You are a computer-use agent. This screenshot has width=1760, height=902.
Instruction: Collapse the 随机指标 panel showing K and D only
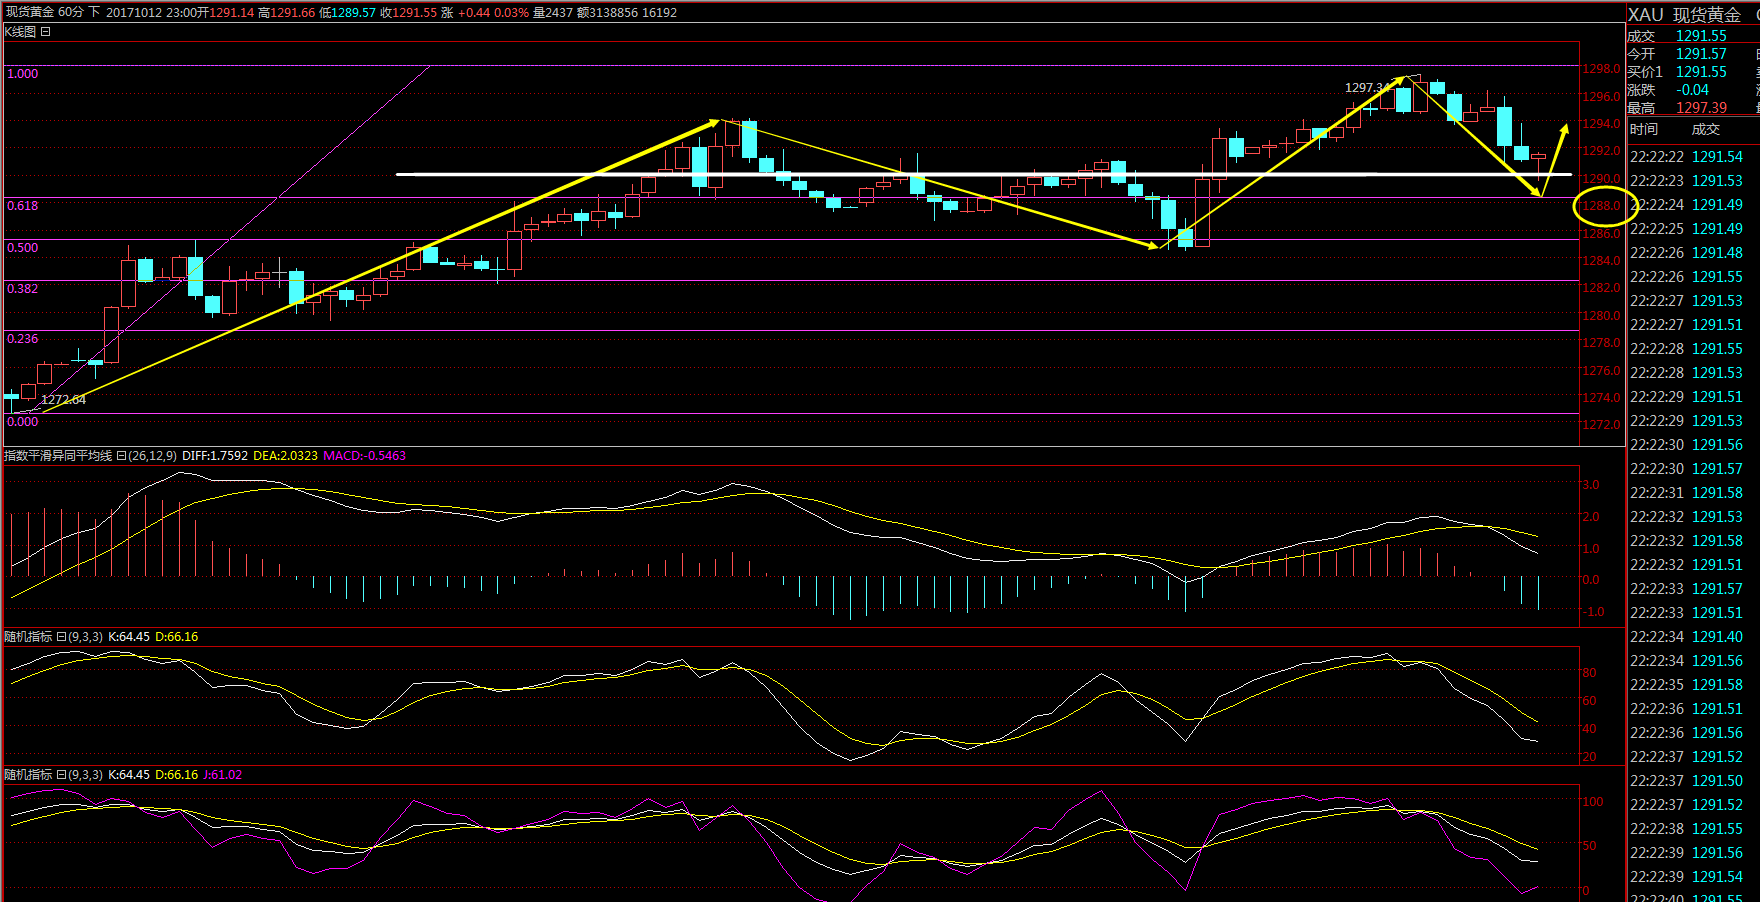[x=61, y=637]
